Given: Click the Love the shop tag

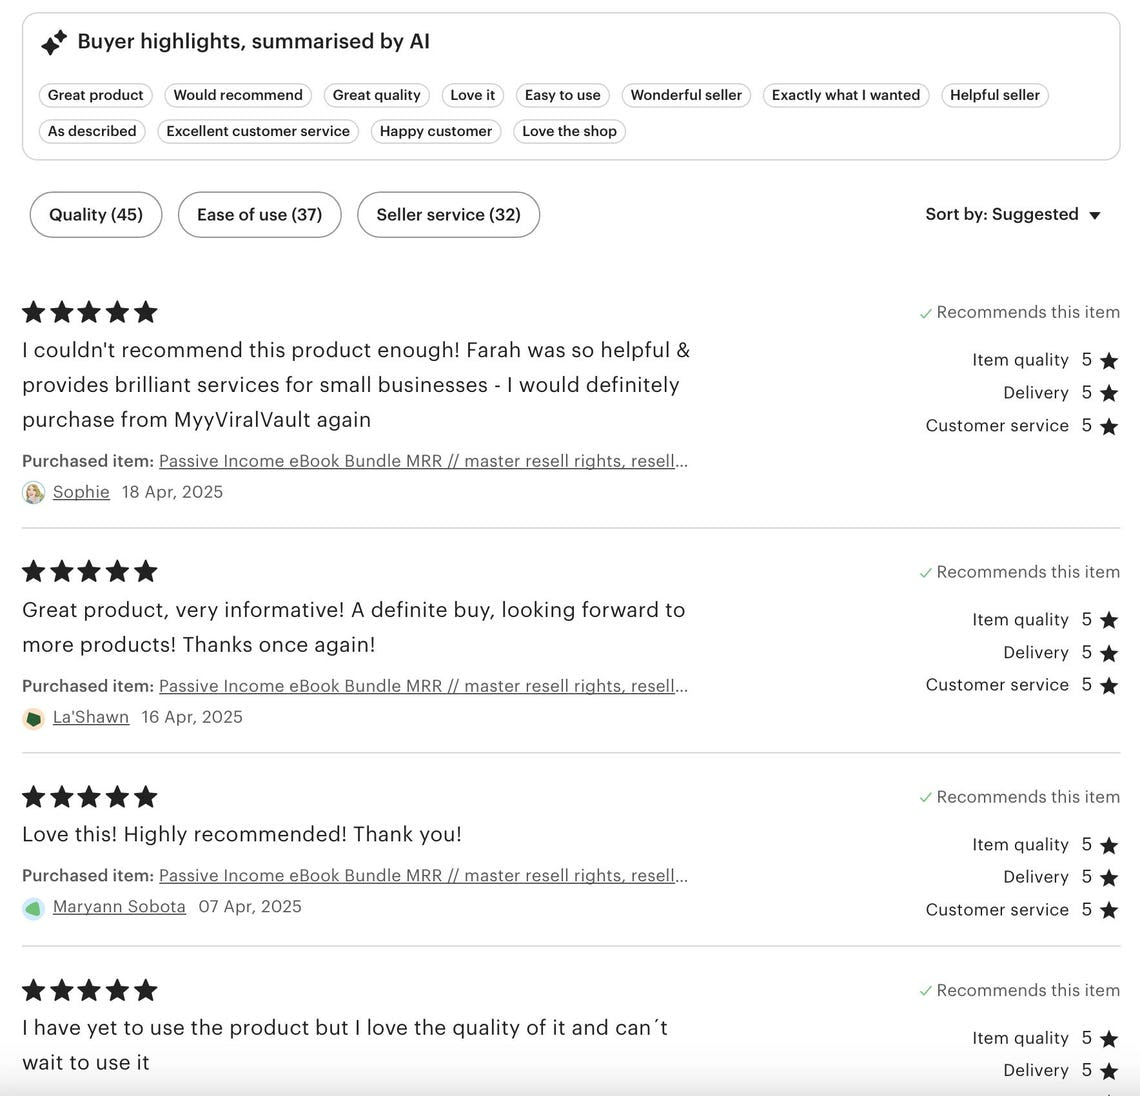Looking at the screenshot, I should point(569,131).
